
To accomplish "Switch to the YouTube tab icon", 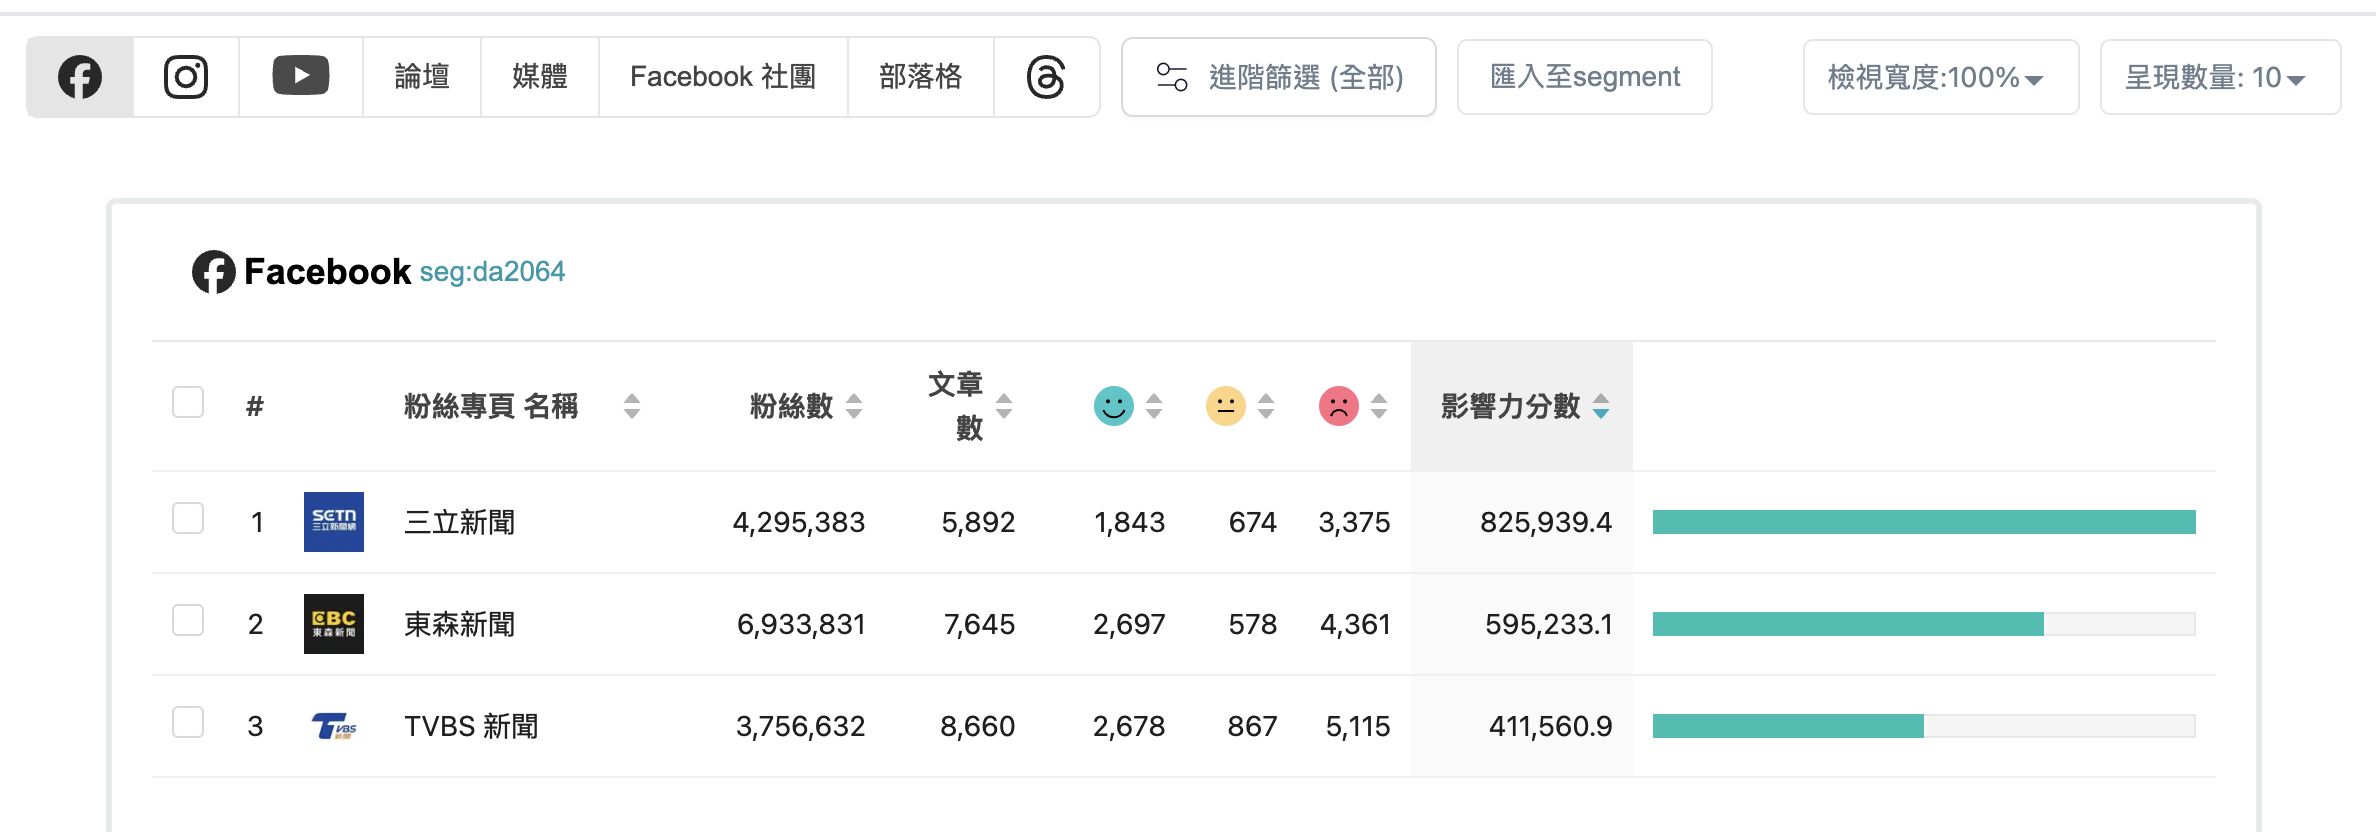I will [x=301, y=77].
